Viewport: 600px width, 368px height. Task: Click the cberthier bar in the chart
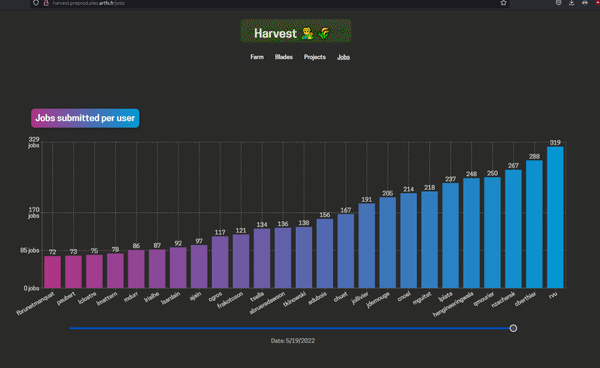click(x=534, y=224)
